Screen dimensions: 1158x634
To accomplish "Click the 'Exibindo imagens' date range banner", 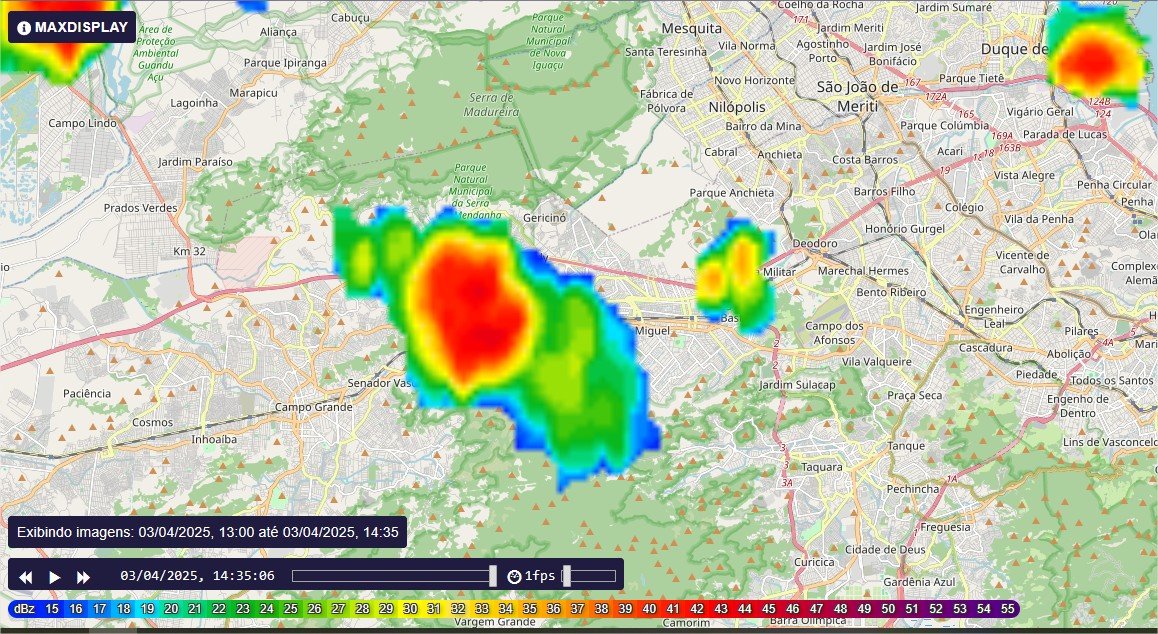I will coord(207,531).
